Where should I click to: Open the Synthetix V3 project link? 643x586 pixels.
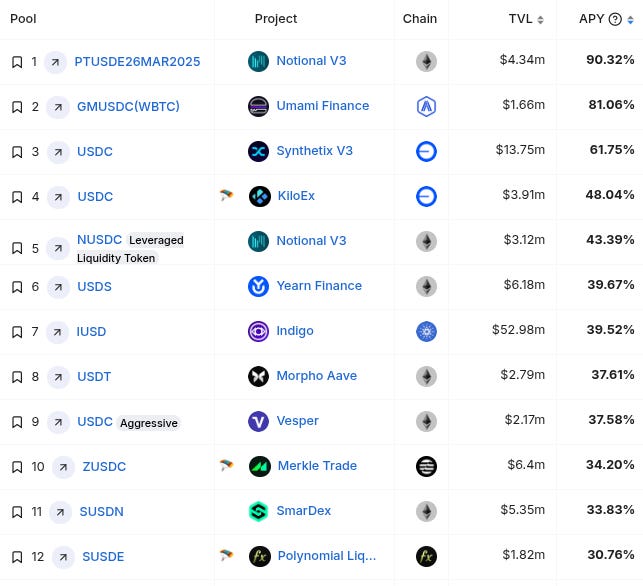coord(315,151)
